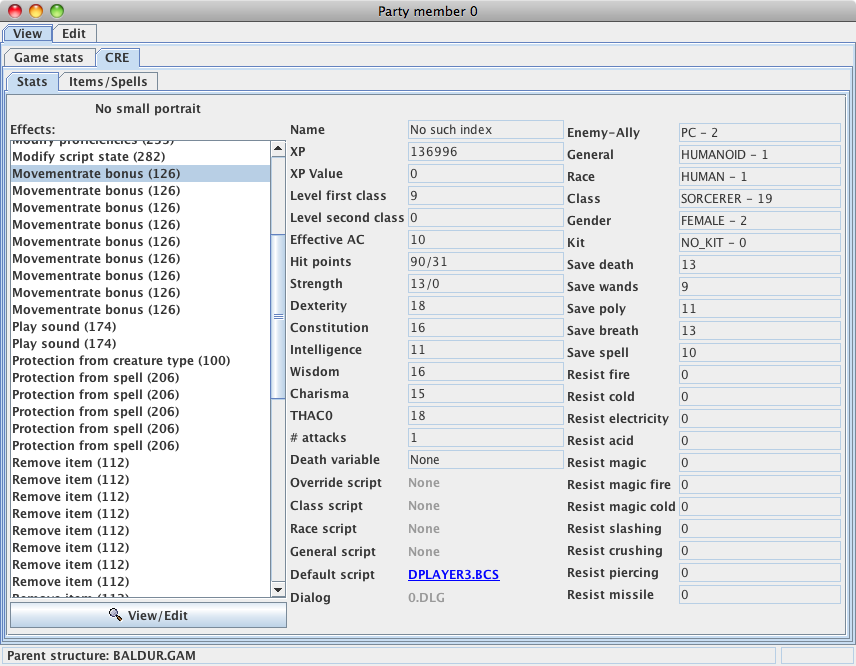Switch to the View tab
Screen dimensions: 856x666
tap(27, 33)
